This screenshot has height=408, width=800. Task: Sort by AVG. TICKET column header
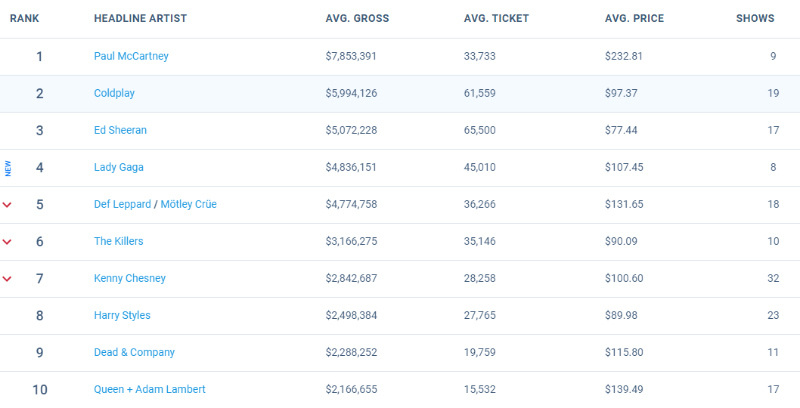(496, 18)
